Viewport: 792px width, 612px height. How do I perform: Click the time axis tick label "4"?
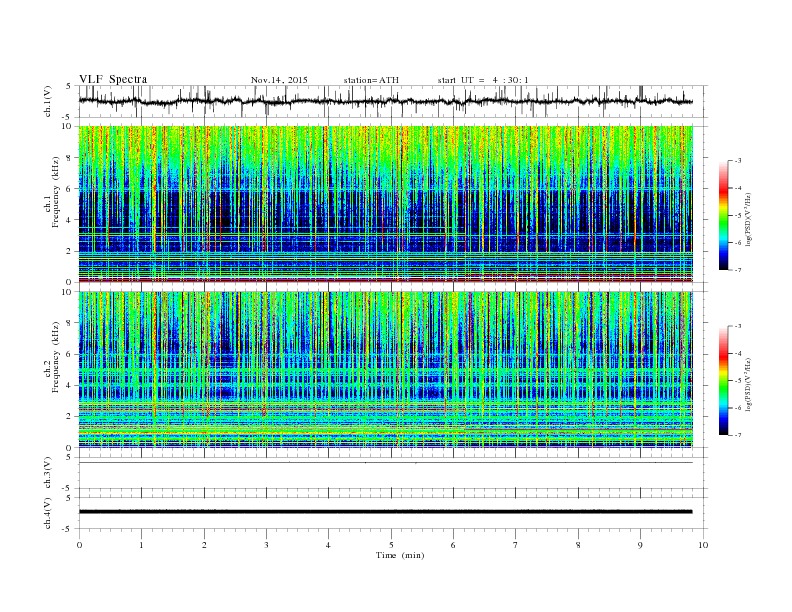tap(329, 545)
